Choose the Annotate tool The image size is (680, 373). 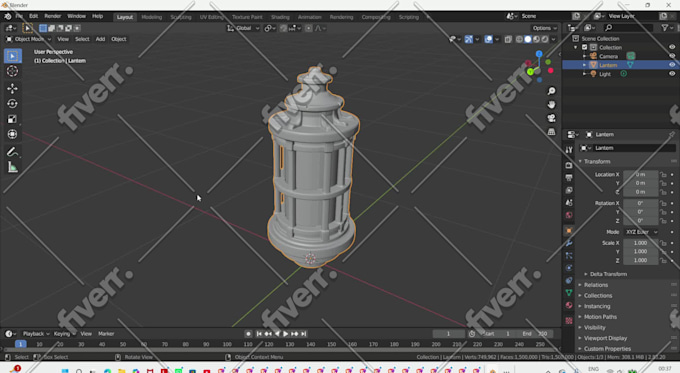[x=13, y=152]
